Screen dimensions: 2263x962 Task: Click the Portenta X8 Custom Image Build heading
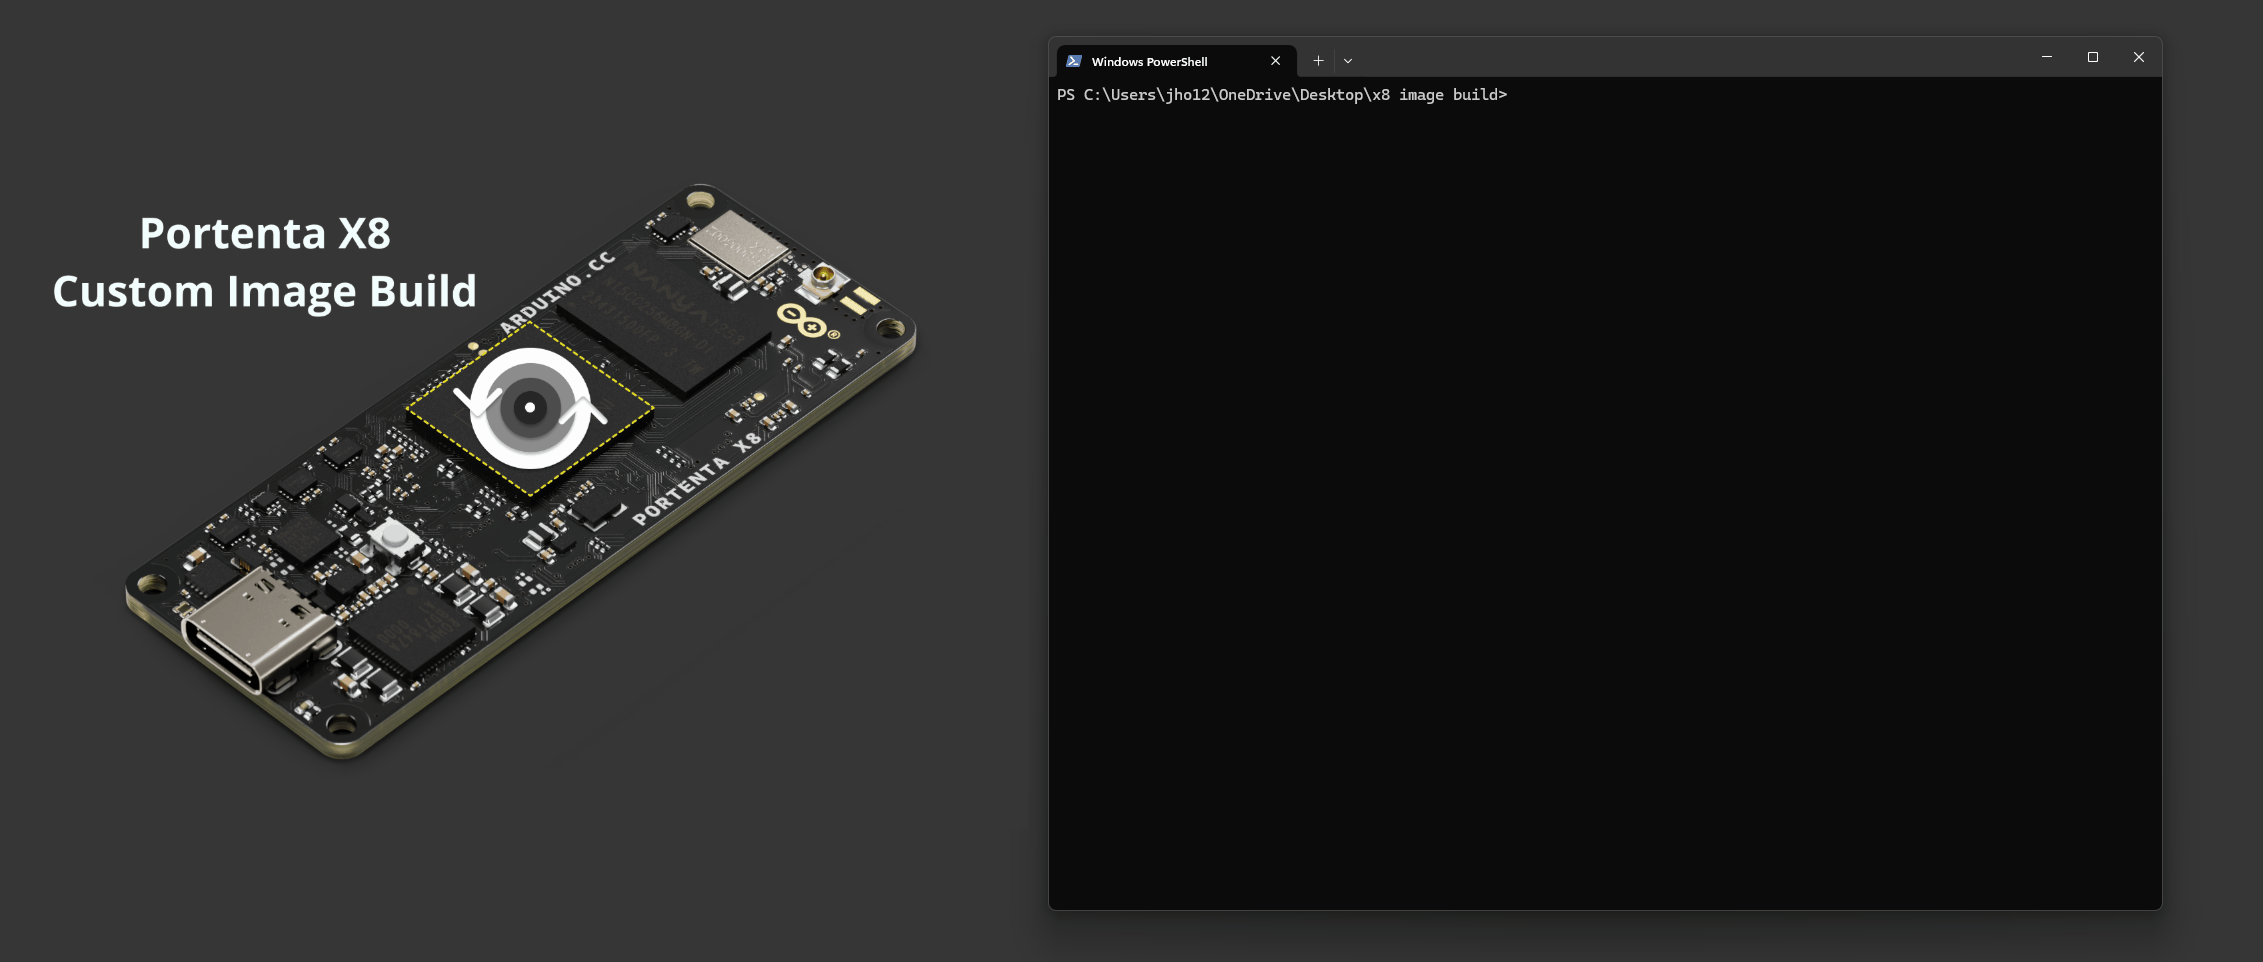coord(265,263)
